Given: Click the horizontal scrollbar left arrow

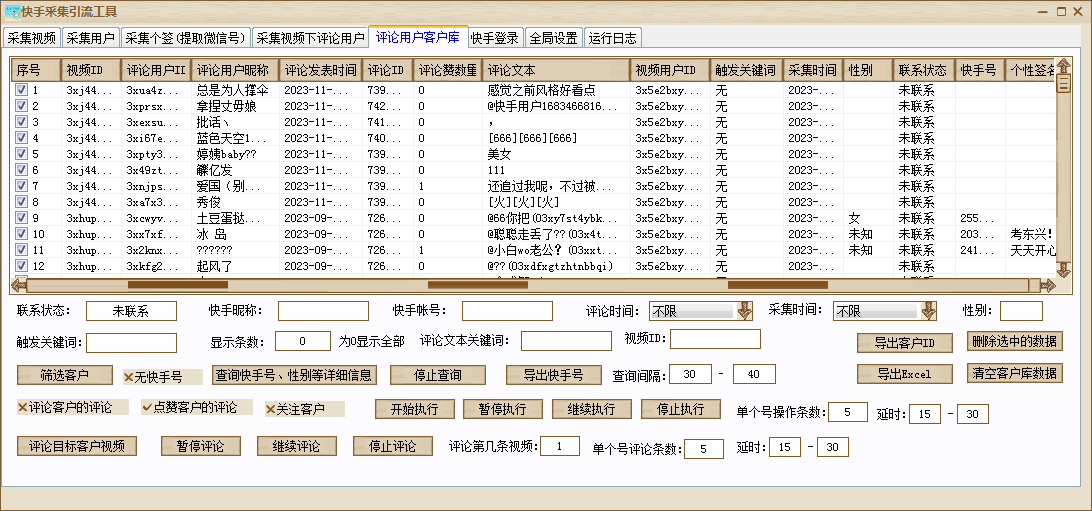Looking at the screenshot, I should click(x=18, y=285).
